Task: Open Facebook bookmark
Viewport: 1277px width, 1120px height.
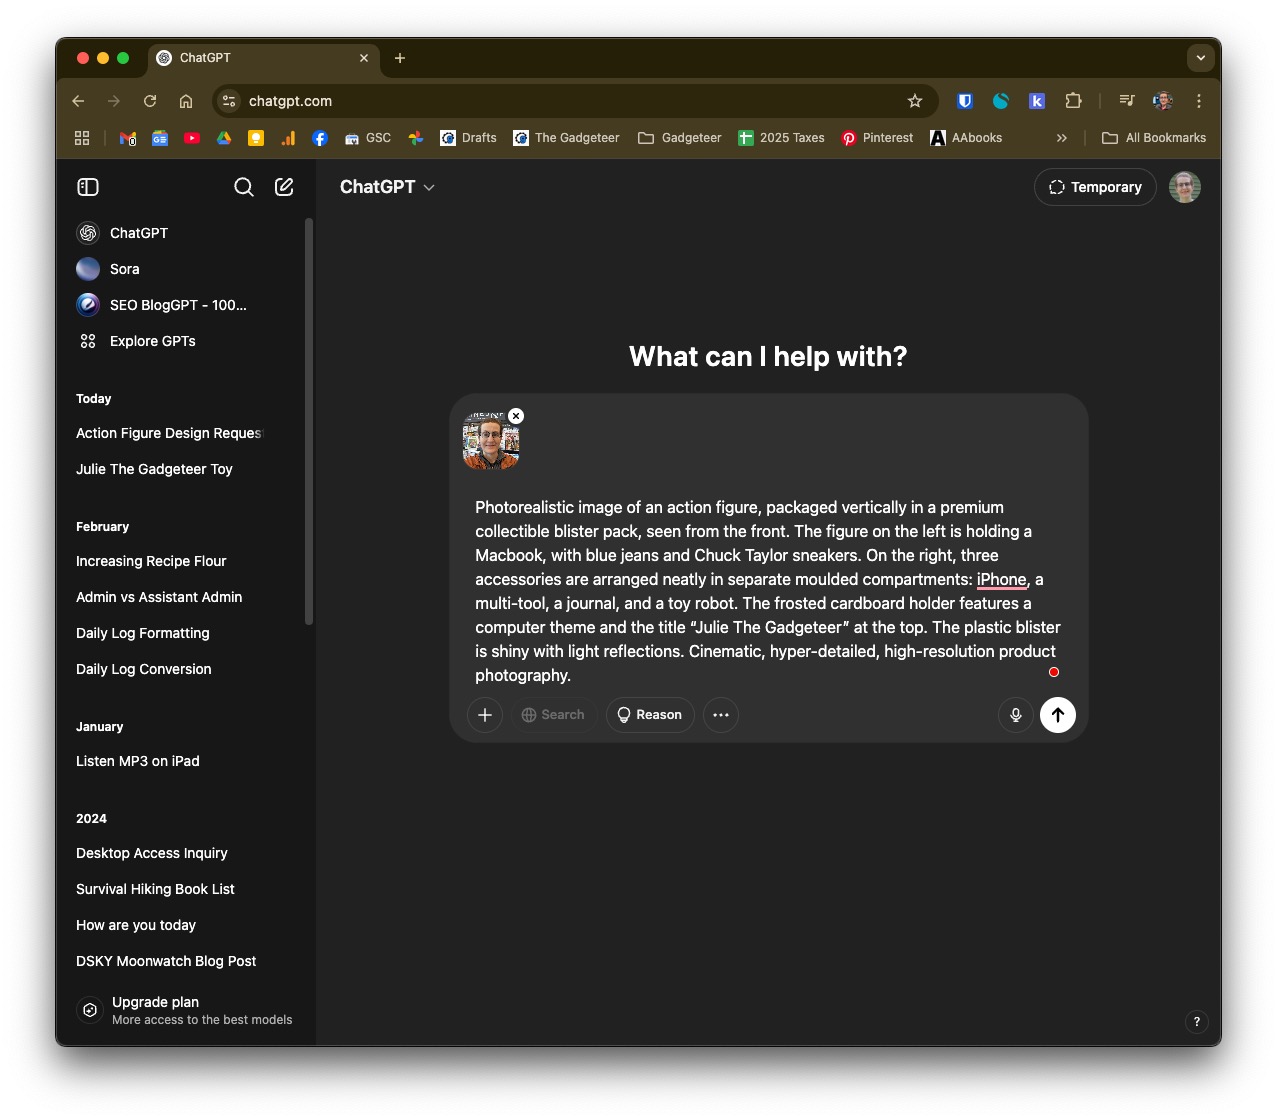Action: (x=320, y=138)
